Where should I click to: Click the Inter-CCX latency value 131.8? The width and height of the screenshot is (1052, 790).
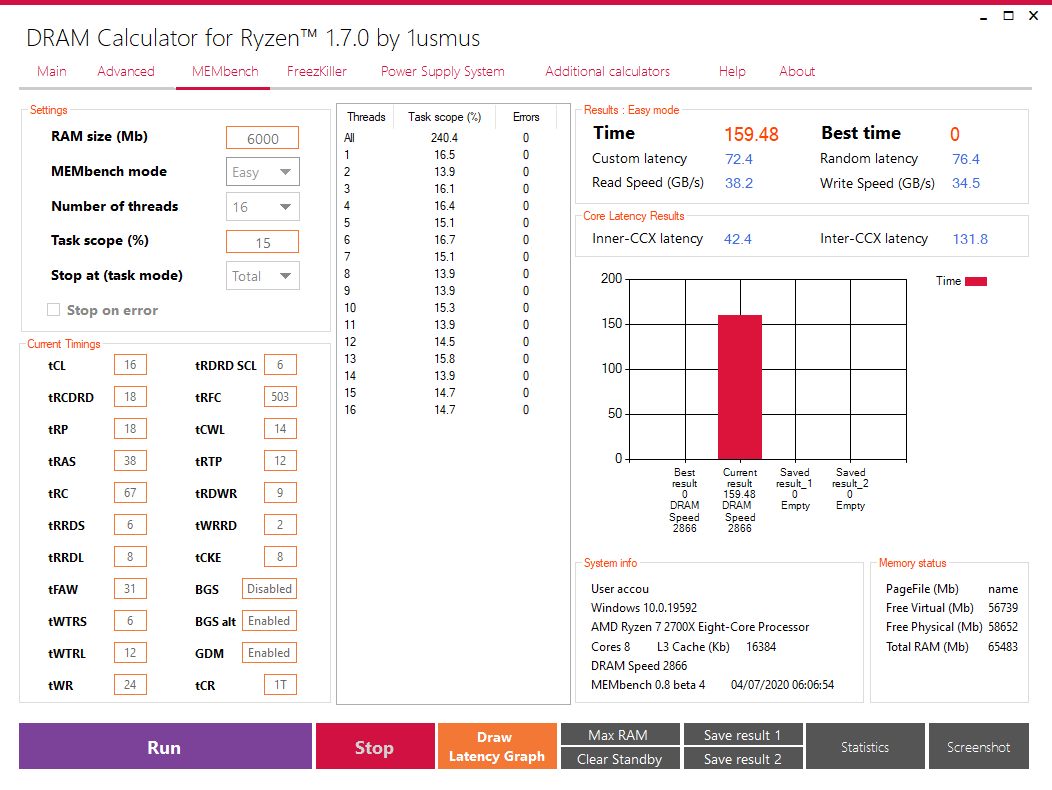(x=970, y=239)
